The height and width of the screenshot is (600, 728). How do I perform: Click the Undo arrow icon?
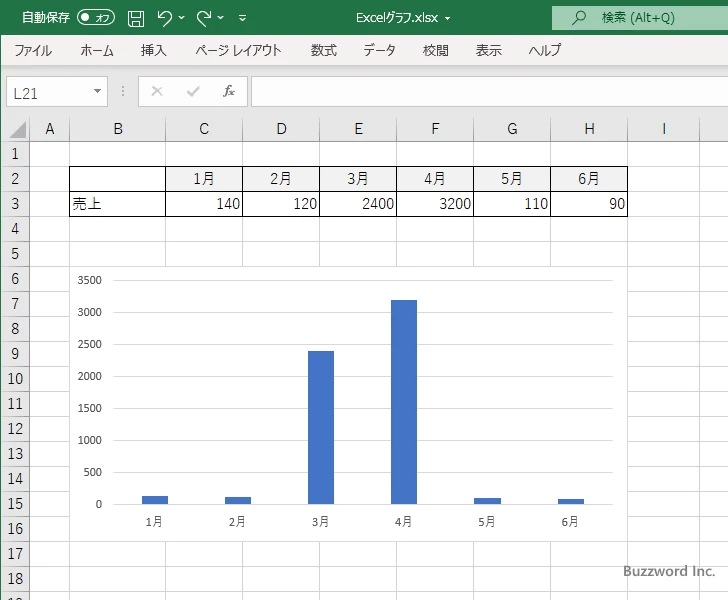click(164, 18)
